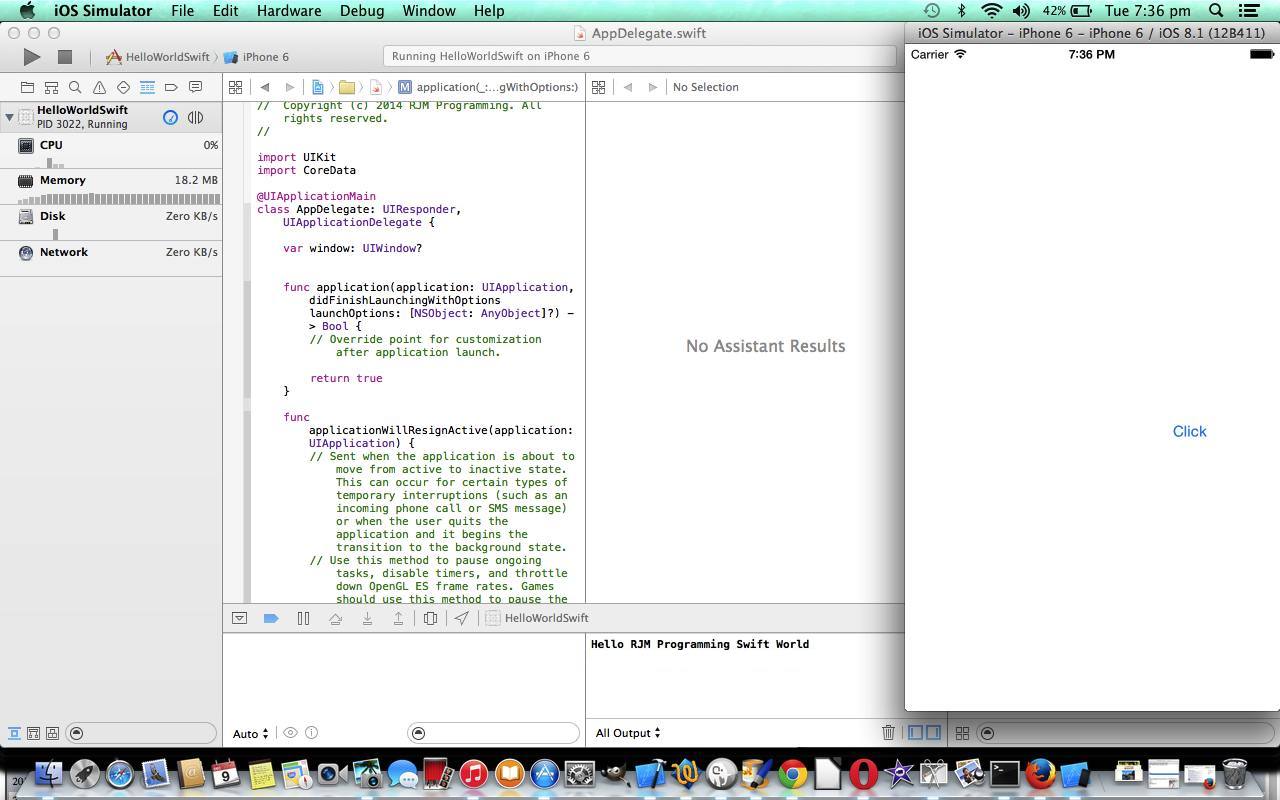
Task: Go back in assistant editor history
Action: (628, 87)
